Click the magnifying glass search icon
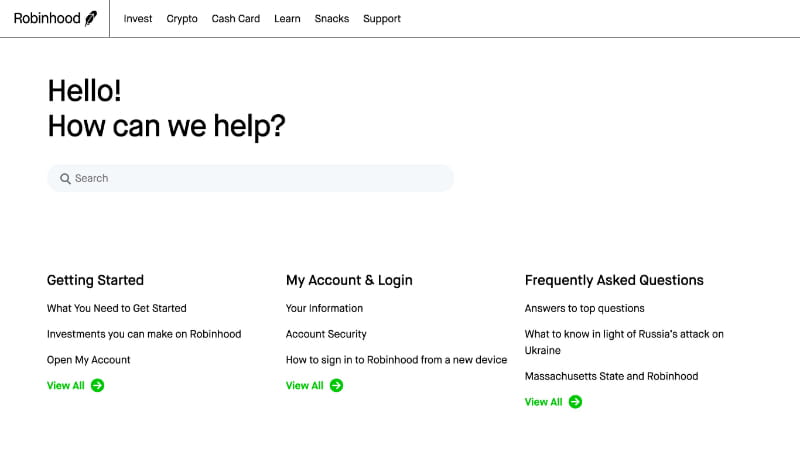Screen dimensions: 800x449 65,179
